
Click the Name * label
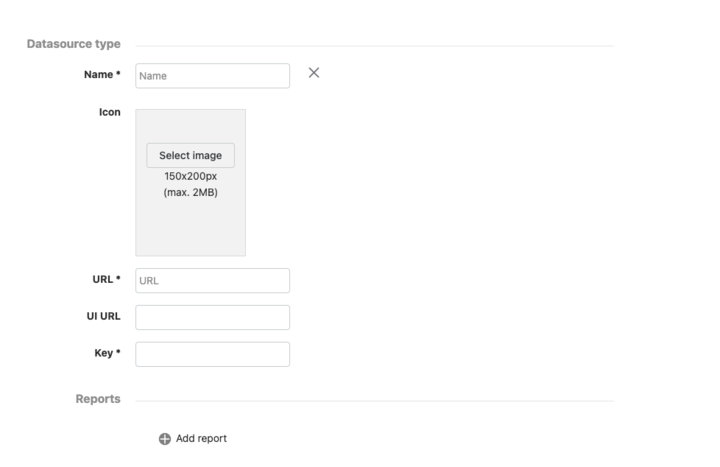pyautogui.click(x=102, y=74)
